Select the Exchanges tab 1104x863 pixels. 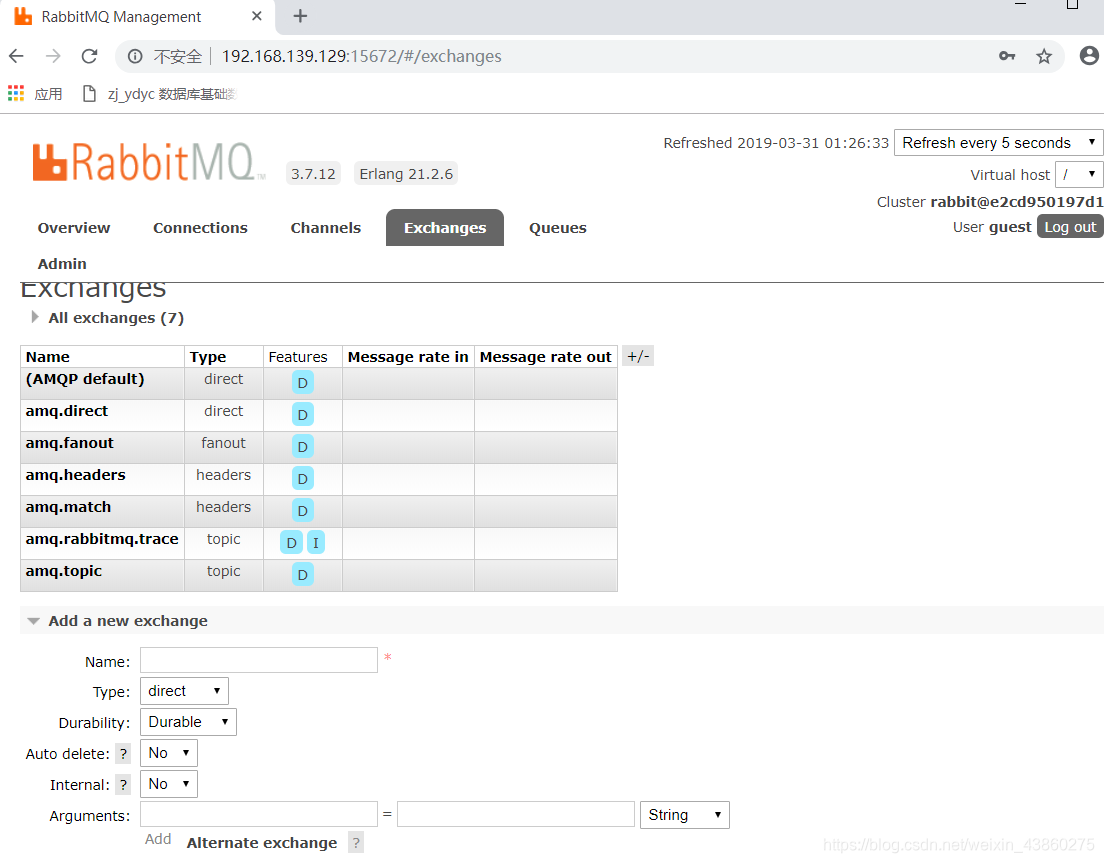click(445, 228)
